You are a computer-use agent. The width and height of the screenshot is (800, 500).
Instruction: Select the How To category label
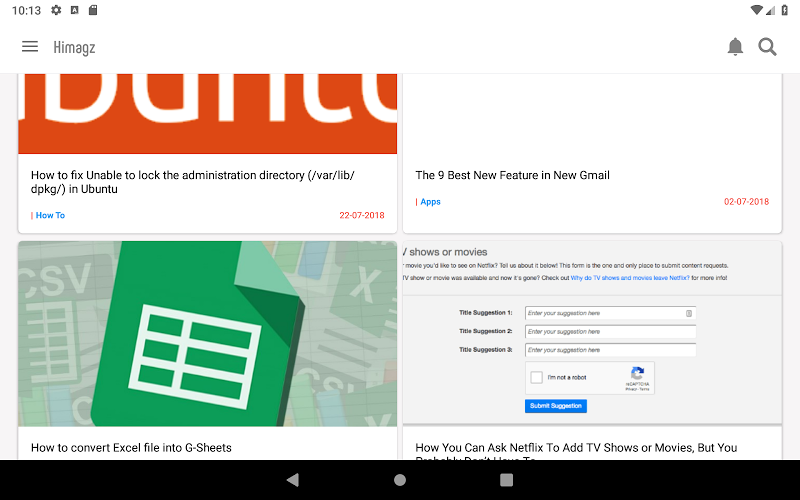(50, 215)
